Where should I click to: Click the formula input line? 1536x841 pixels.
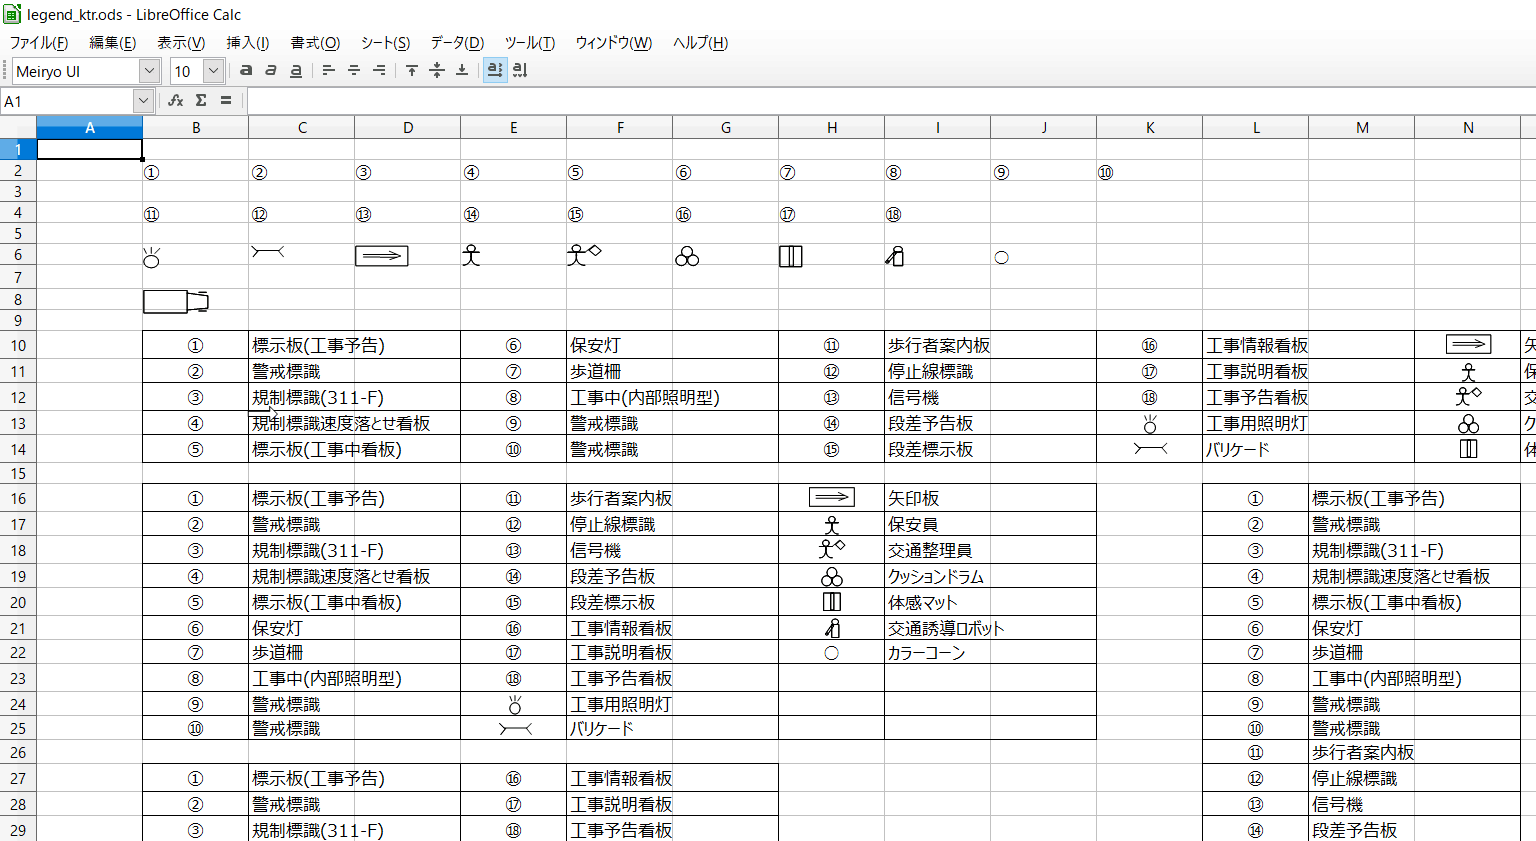pyautogui.click(x=880, y=101)
